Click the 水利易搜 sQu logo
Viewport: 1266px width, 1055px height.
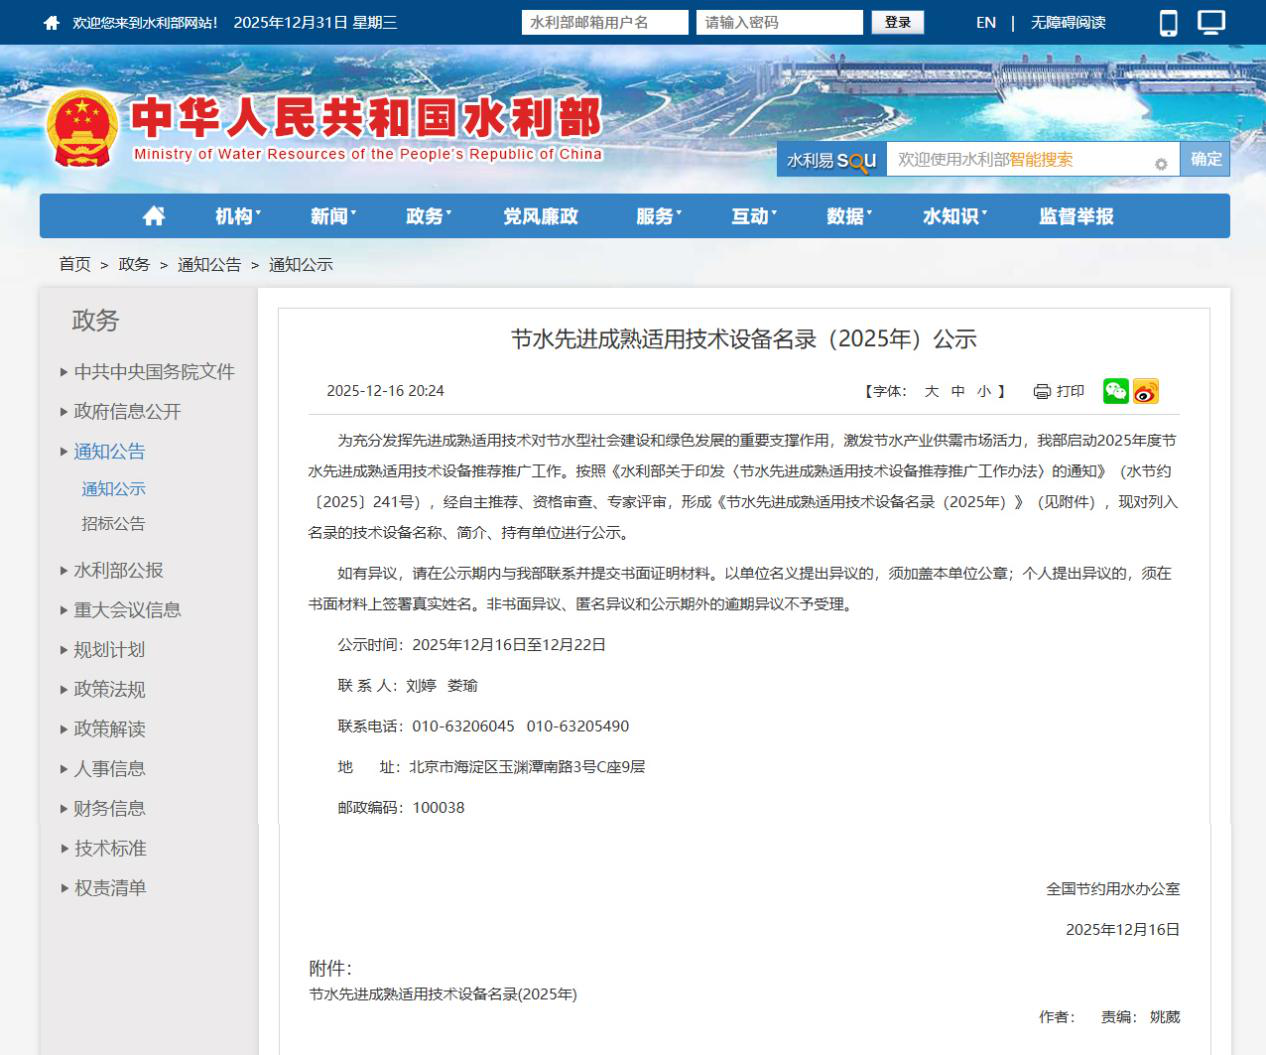click(x=832, y=158)
